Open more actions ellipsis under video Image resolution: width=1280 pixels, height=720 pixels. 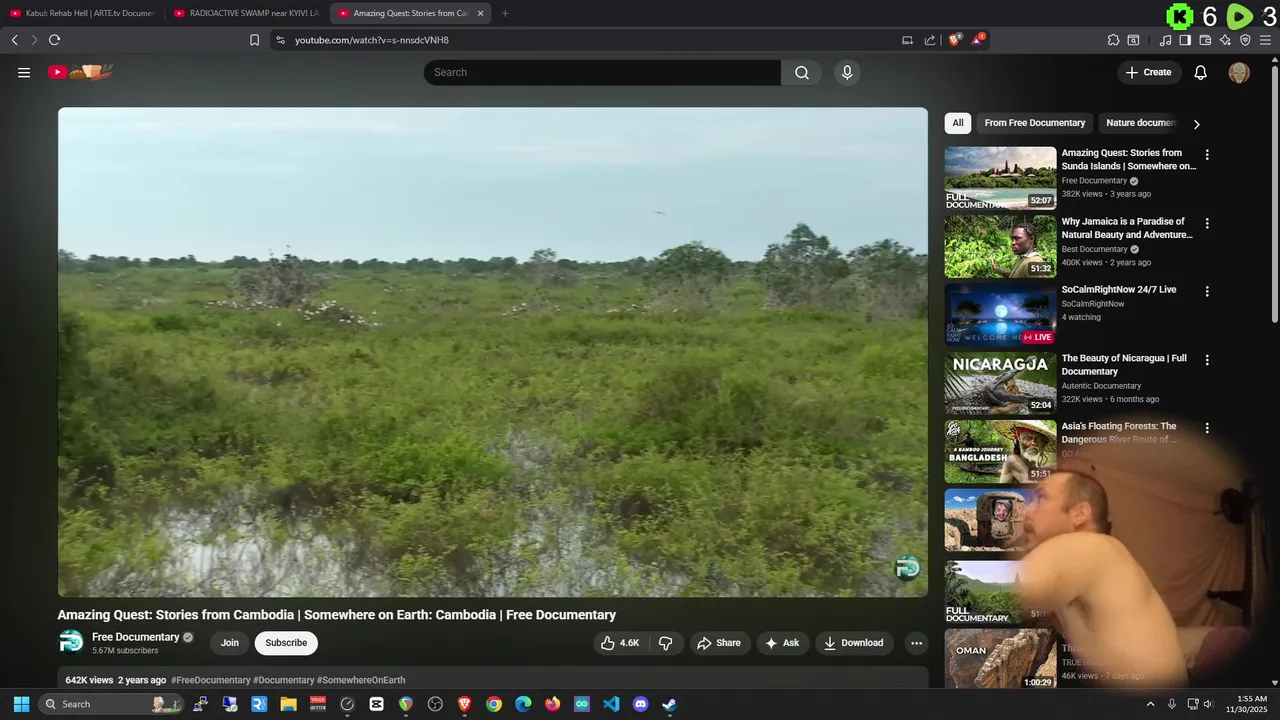tap(916, 643)
